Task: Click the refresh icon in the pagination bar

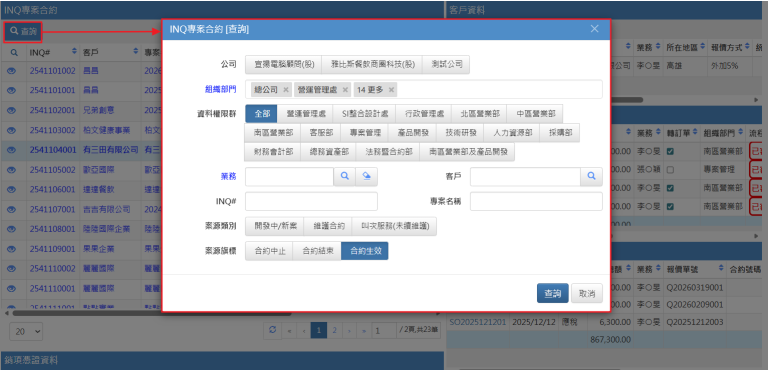Action: click(272, 330)
